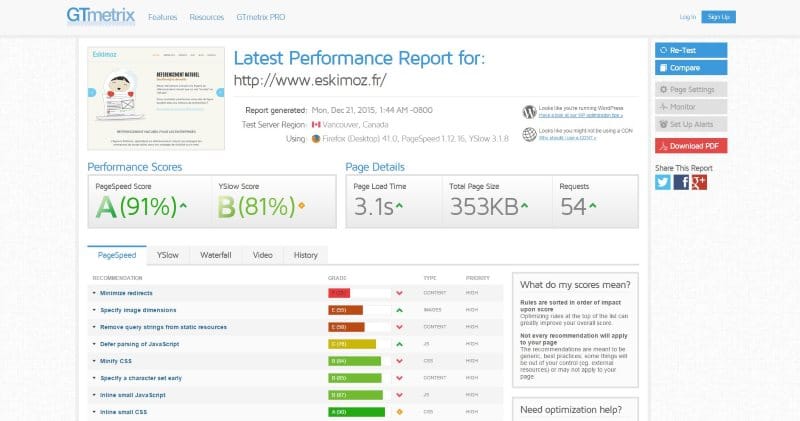This screenshot has width=800, height=421.
Task: Open the WordPress optimization tips link
Action: click(581, 115)
